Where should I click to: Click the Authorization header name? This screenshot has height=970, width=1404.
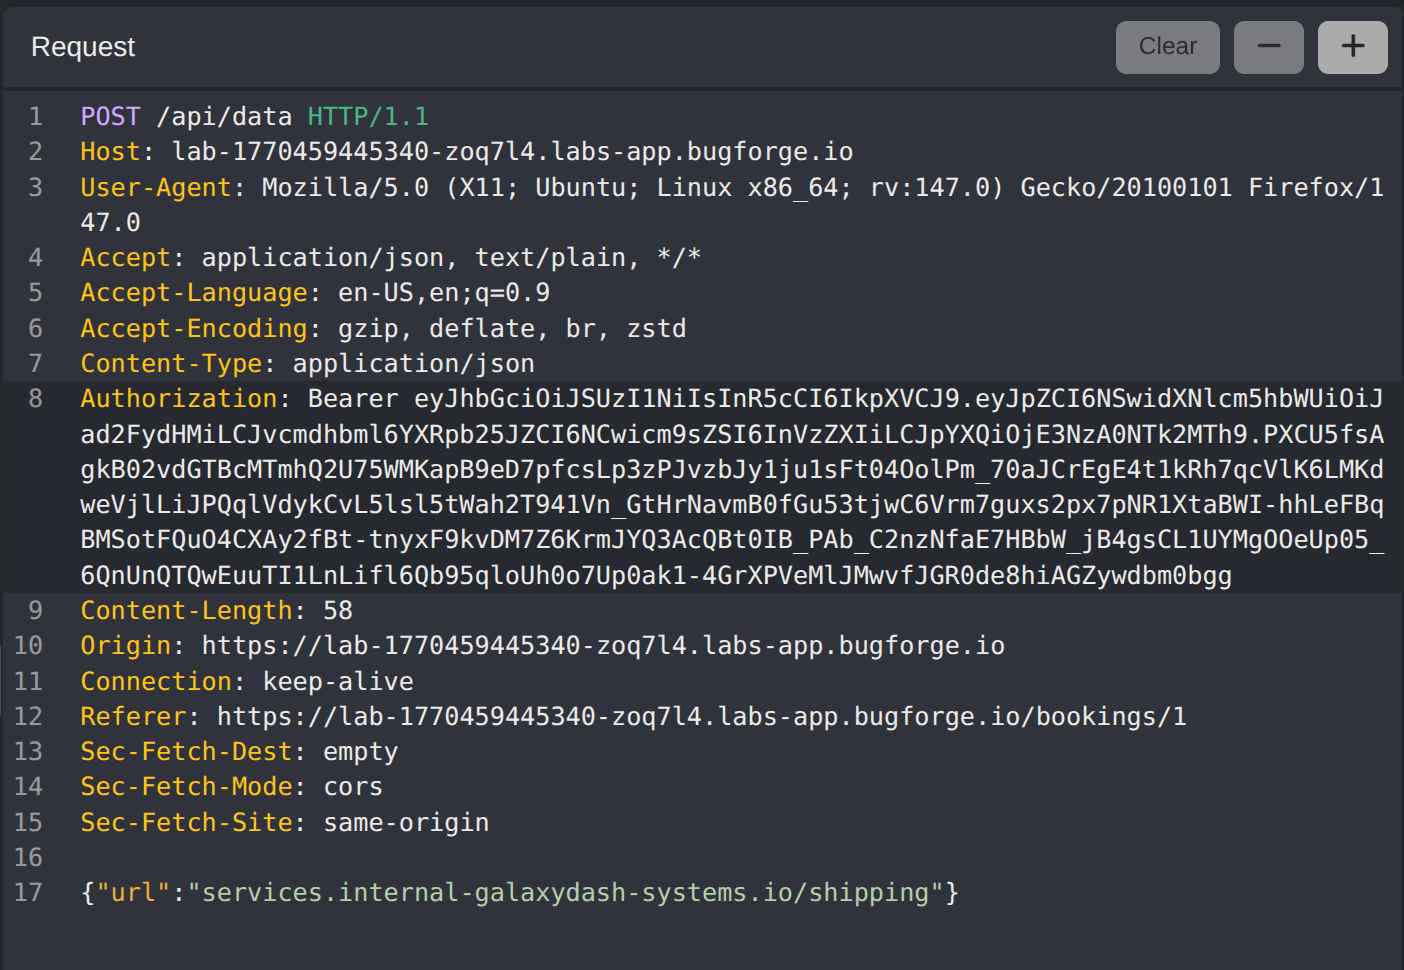[x=179, y=399]
